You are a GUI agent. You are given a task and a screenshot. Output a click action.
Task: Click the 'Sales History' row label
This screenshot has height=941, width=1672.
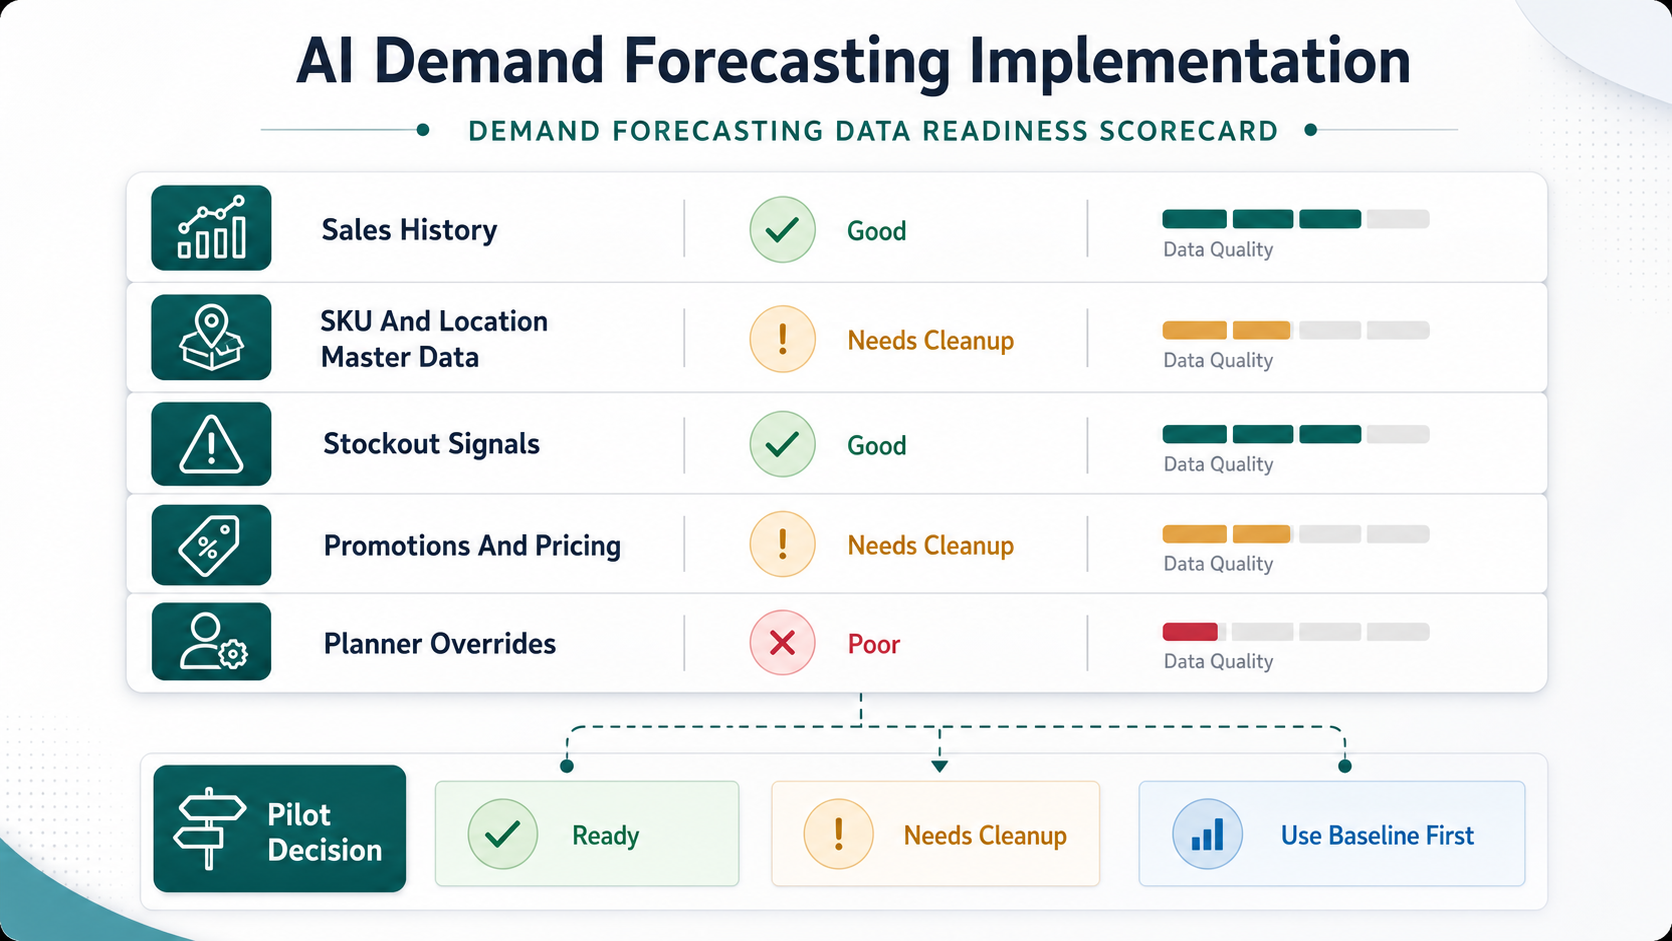[x=409, y=230]
